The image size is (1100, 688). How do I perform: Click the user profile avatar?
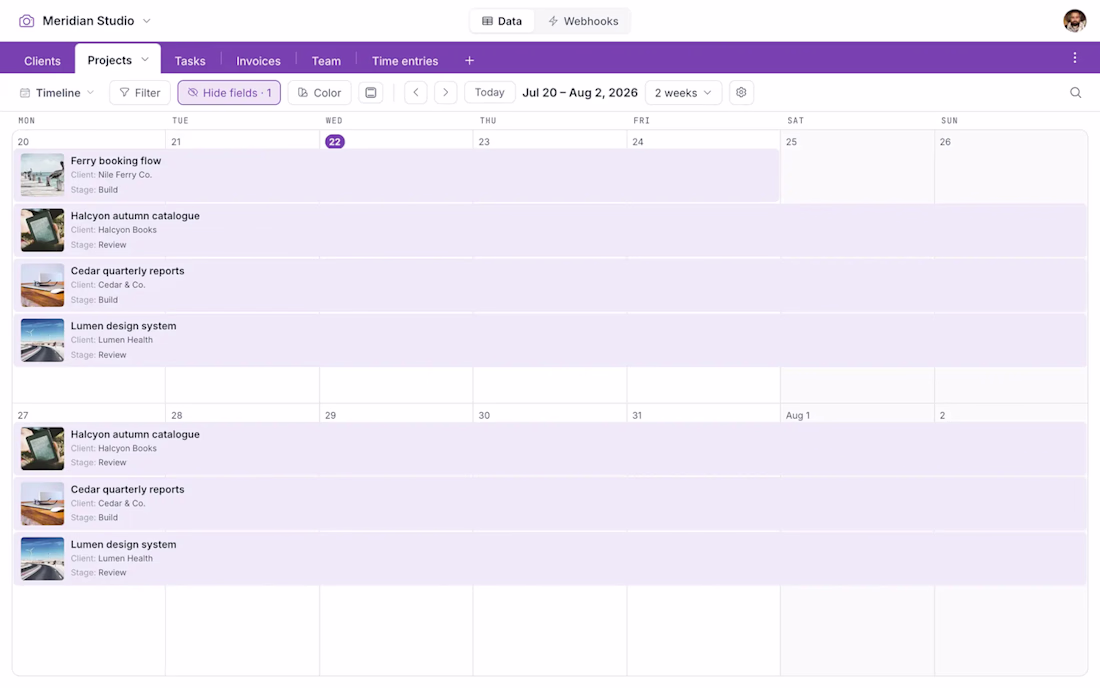[x=1074, y=21]
